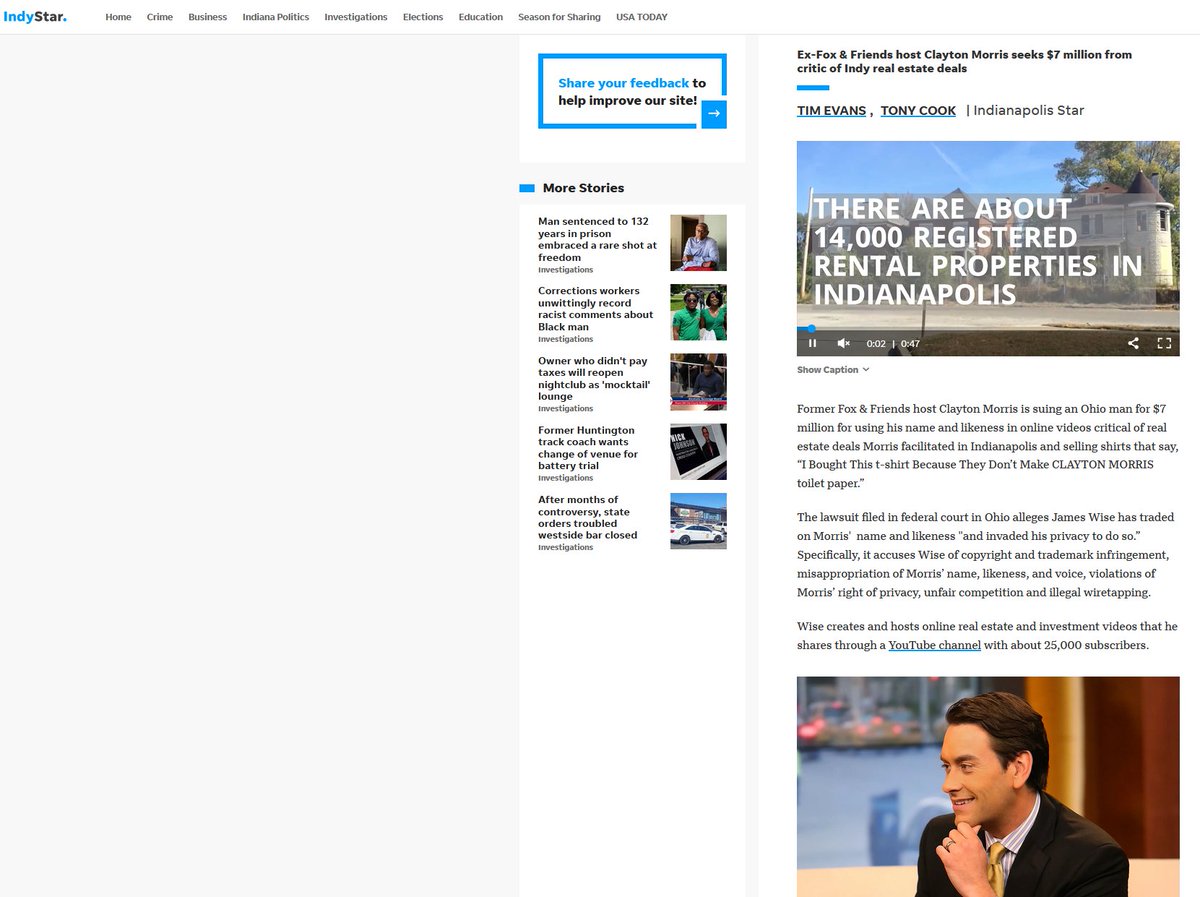1200x897 pixels.
Task: Click thumbnail of Huntington track coach story
Action: click(698, 451)
